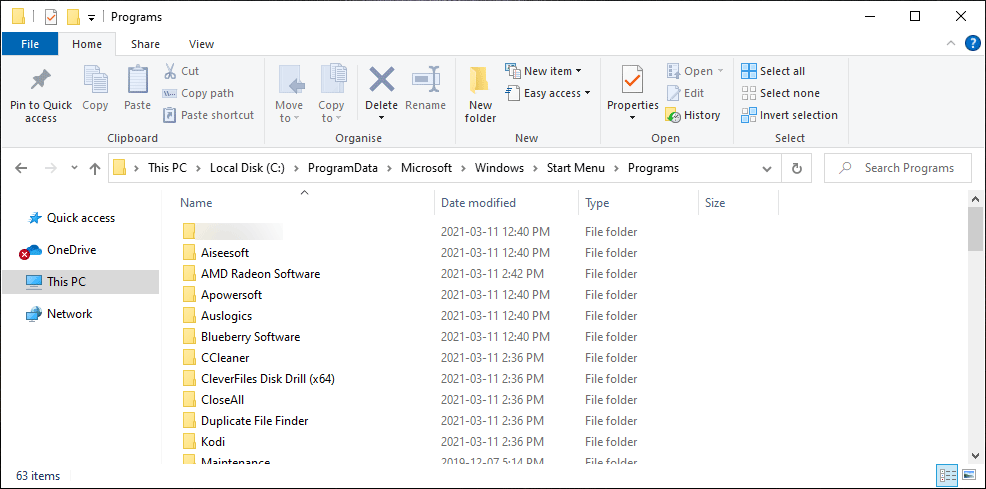Click Start Menu in the address path
Image resolution: width=986 pixels, height=489 pixels.
(575, 168)
